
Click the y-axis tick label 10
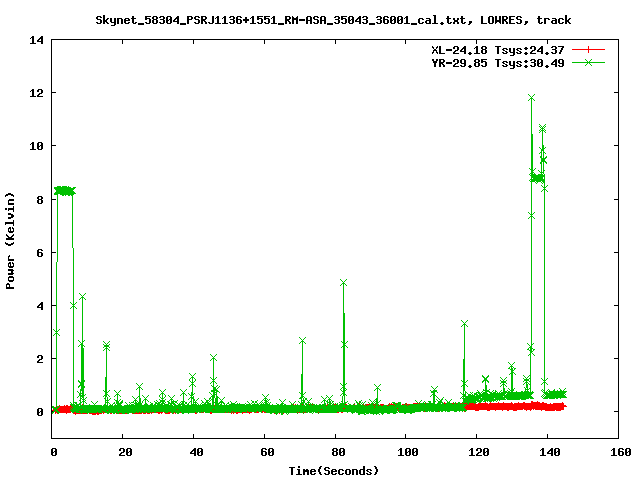point(36,146)
